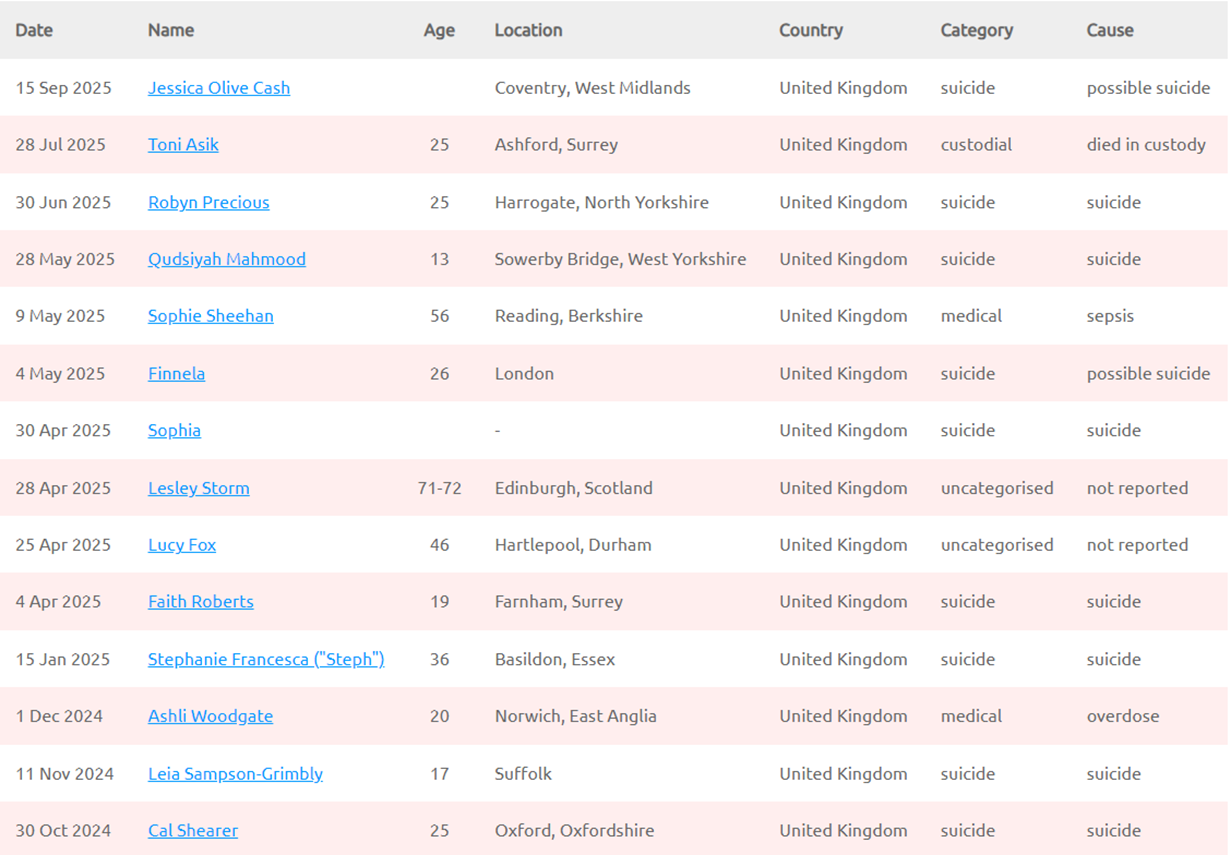Click the Cal Shearer link
The height and width of the screenshot is (855, 1231).
pyautogui.click(x=193, y=831)
